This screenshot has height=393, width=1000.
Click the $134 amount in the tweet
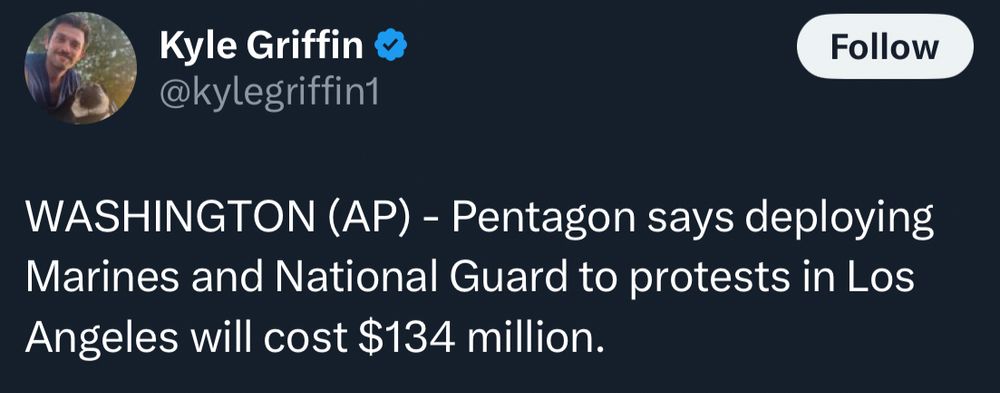[x=409, y=339]
